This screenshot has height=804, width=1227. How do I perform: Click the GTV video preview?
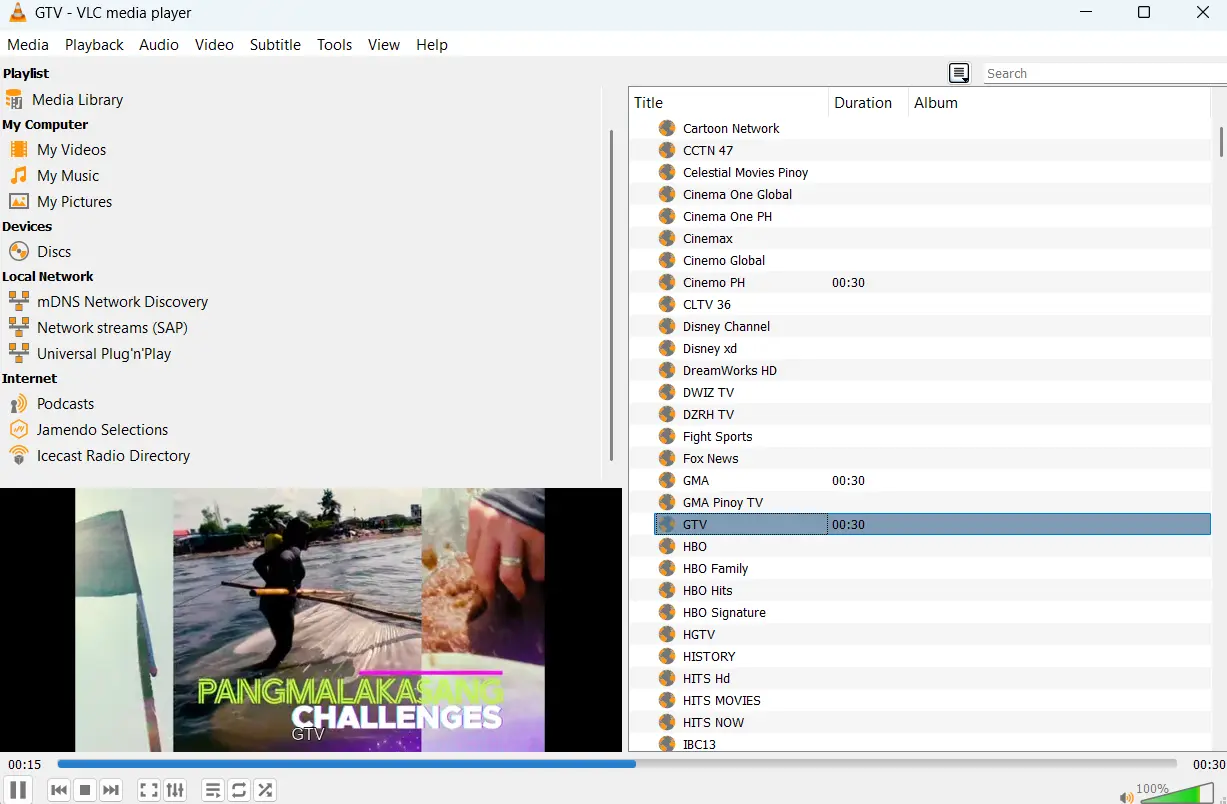[311, 620]
